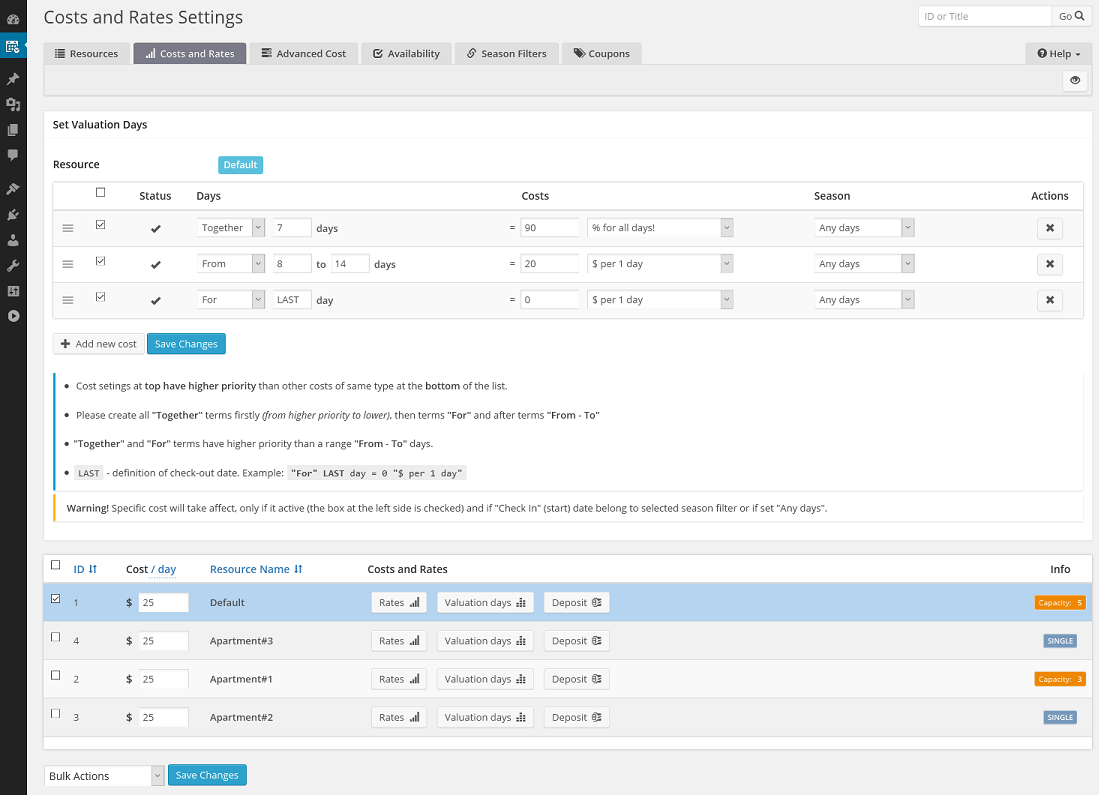Open Rates for the Default resource
This screenshot has height=795, width=1099.
(399, 603)
